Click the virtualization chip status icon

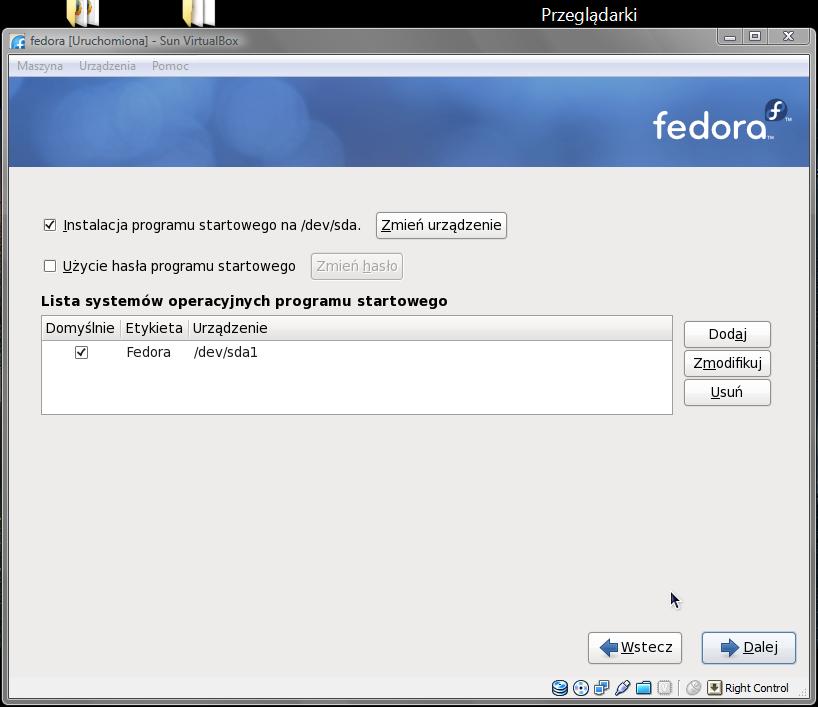pyautogui.click(x=665, y=688)
